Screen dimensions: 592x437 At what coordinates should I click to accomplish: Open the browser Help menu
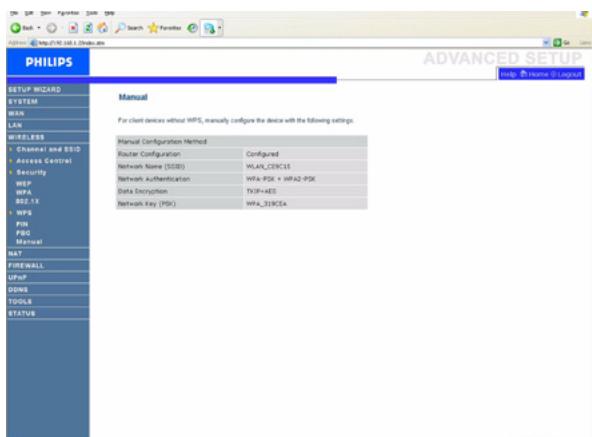coord(109,13)
